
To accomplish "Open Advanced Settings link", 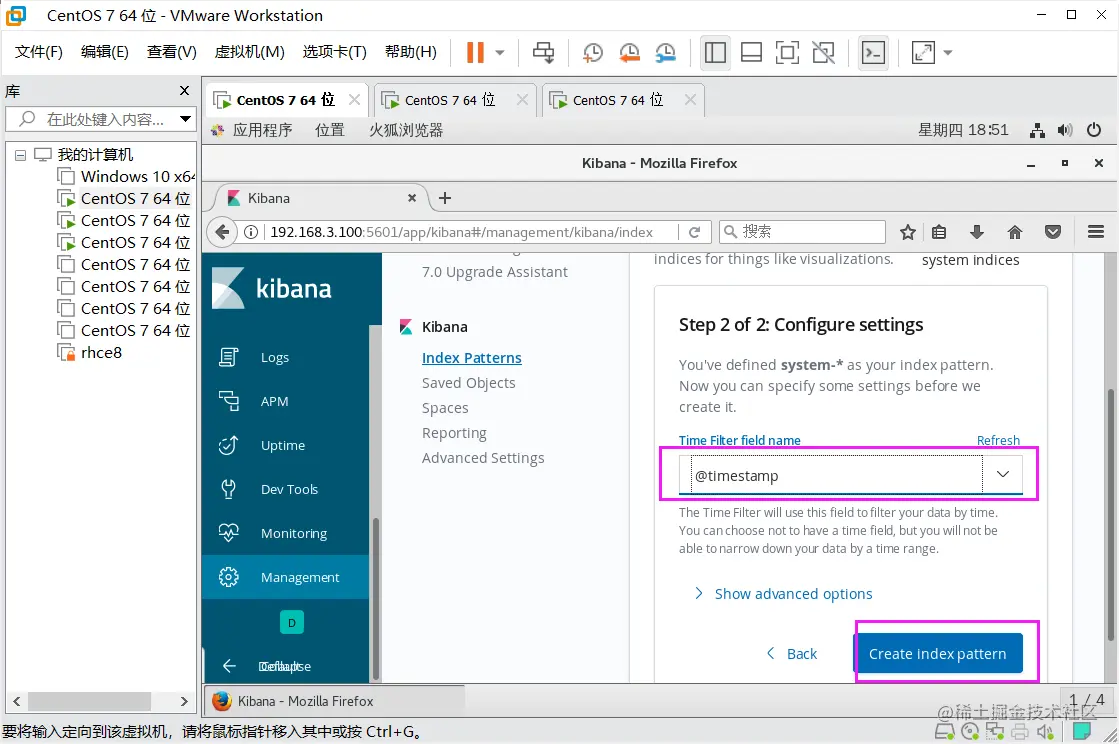I will [483, 458].
